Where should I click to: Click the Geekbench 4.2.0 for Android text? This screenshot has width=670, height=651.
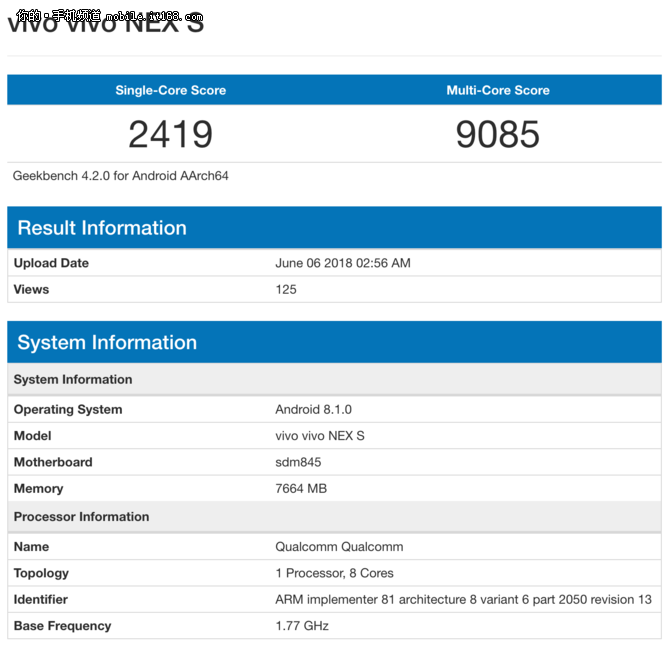point(121,176)
